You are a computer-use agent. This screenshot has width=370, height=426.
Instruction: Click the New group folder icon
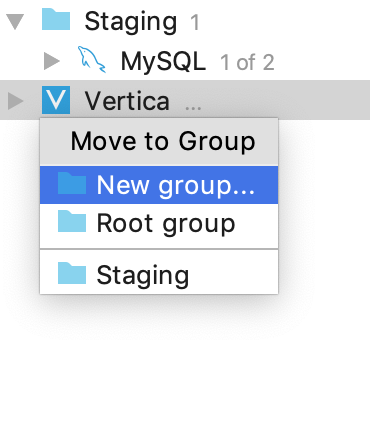(72, 183)
